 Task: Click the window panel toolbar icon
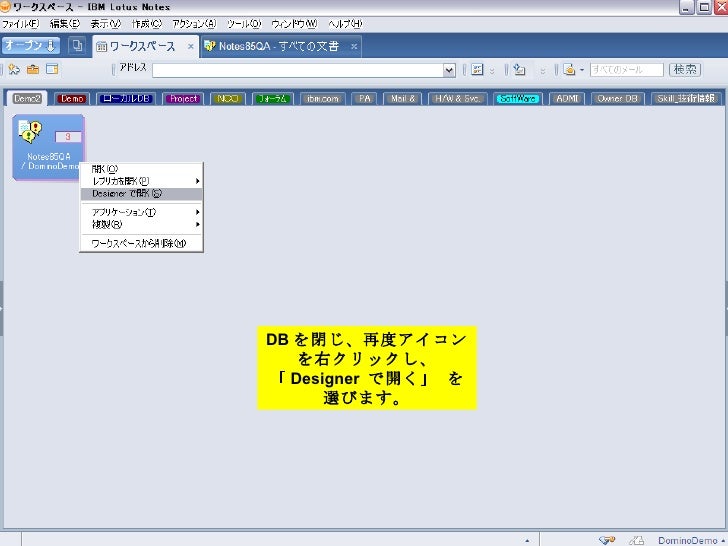tap(52, 70)
